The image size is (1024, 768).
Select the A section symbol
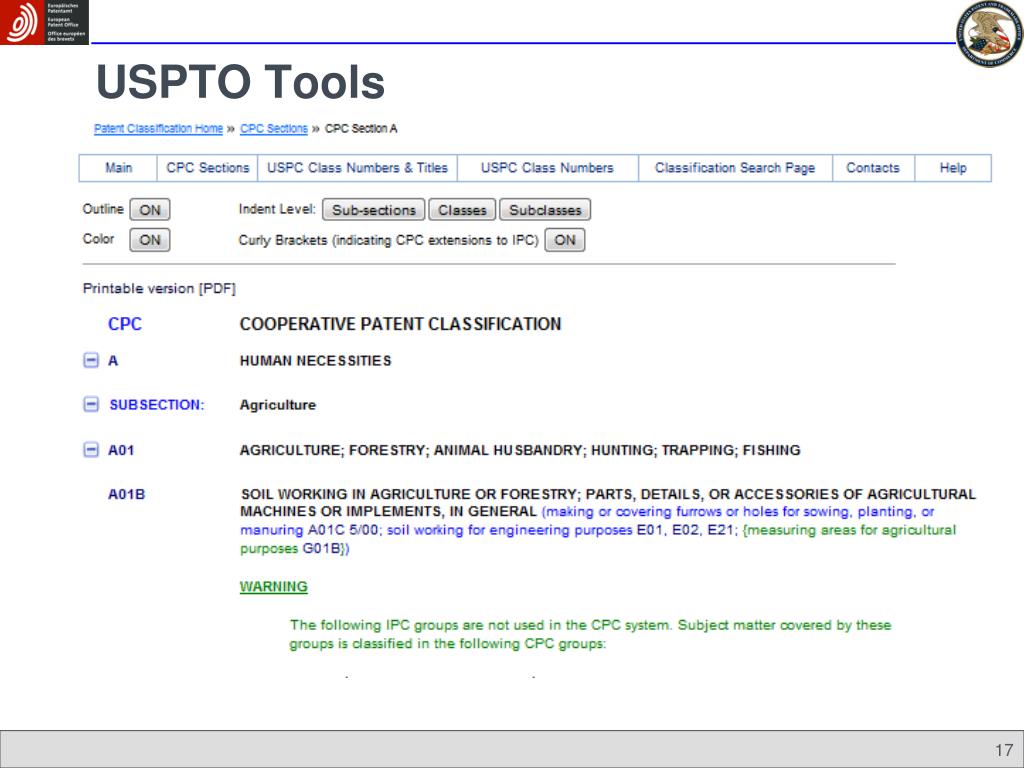(113, 360)
